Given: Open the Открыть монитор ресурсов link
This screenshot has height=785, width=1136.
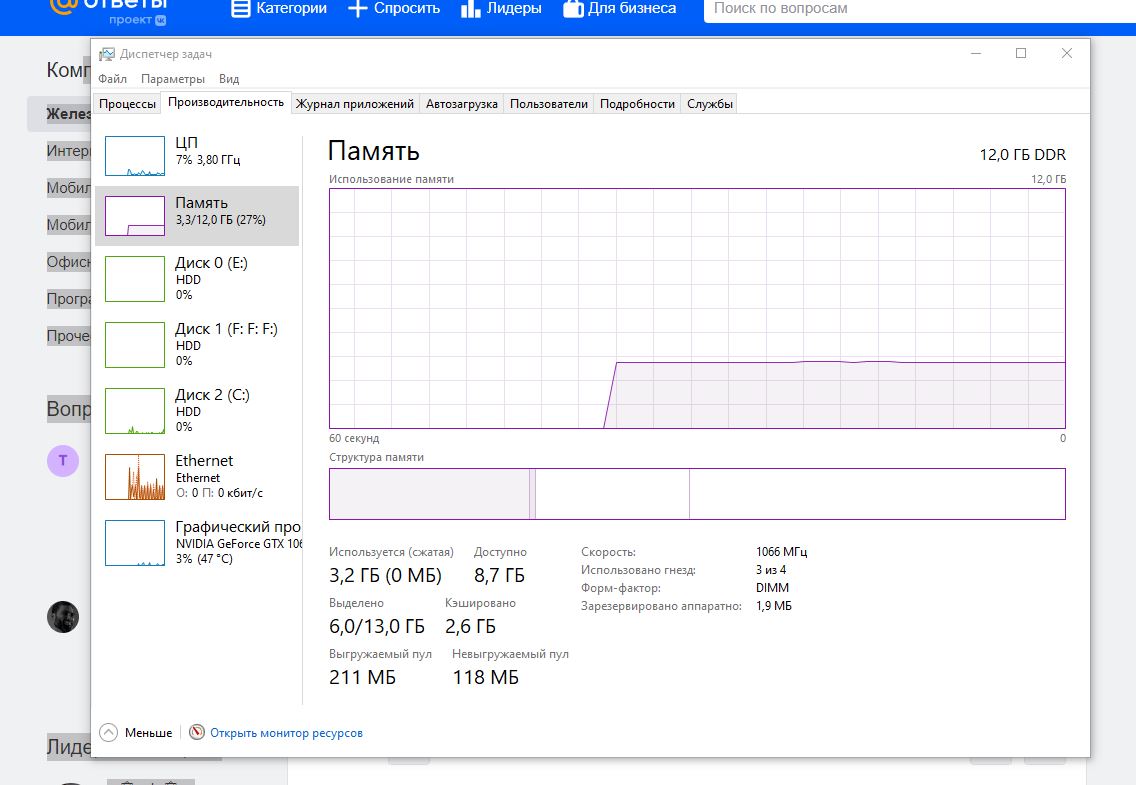Looking at the screenshot, I should pos(286,733).
